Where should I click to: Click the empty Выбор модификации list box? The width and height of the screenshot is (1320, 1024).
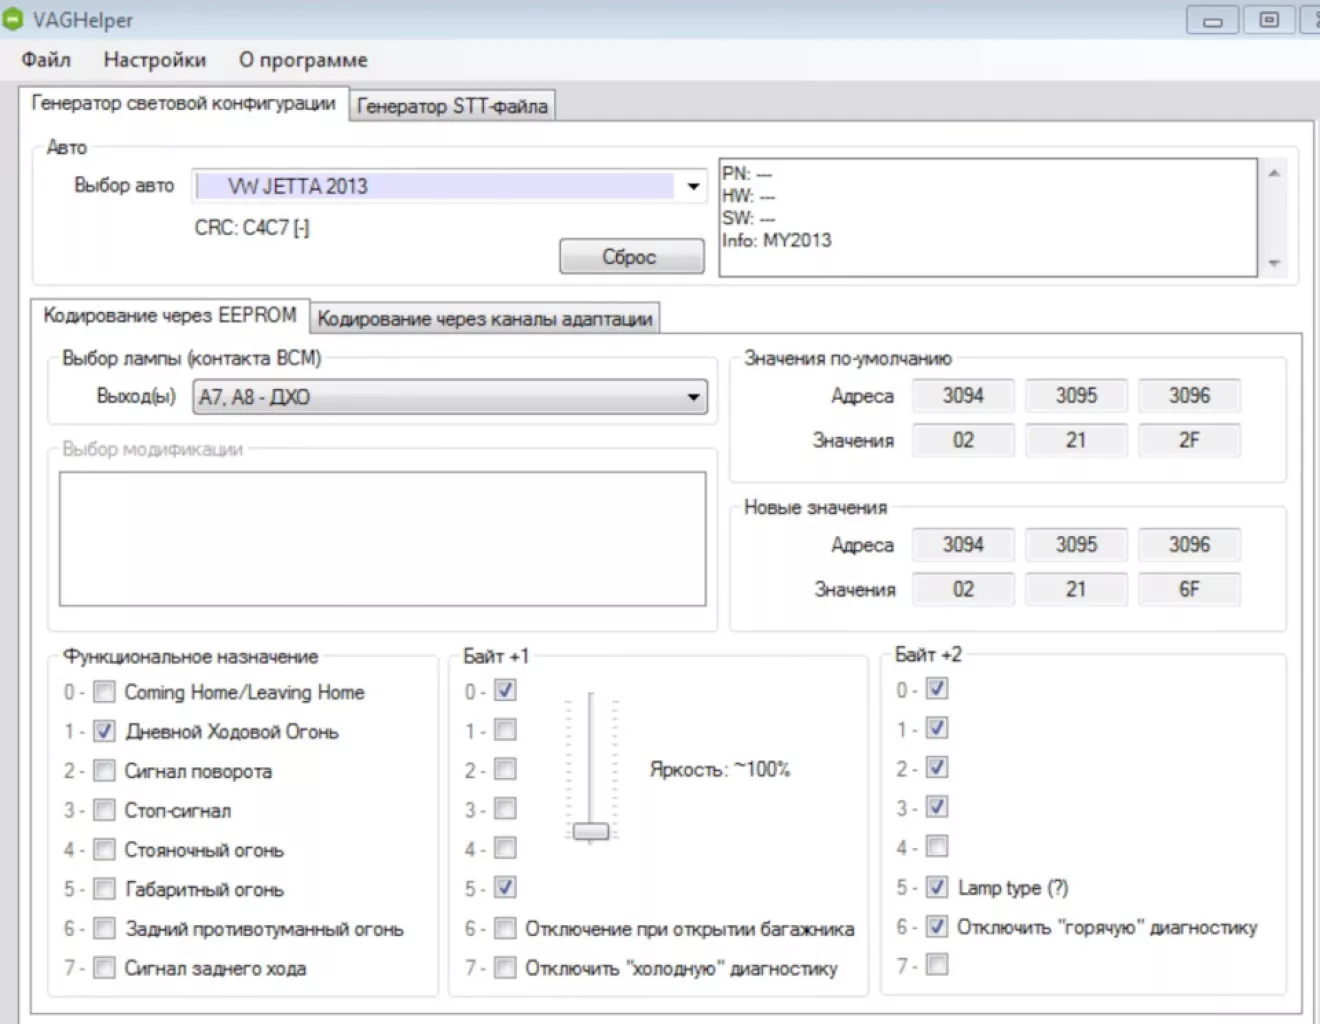coord(382,538)
